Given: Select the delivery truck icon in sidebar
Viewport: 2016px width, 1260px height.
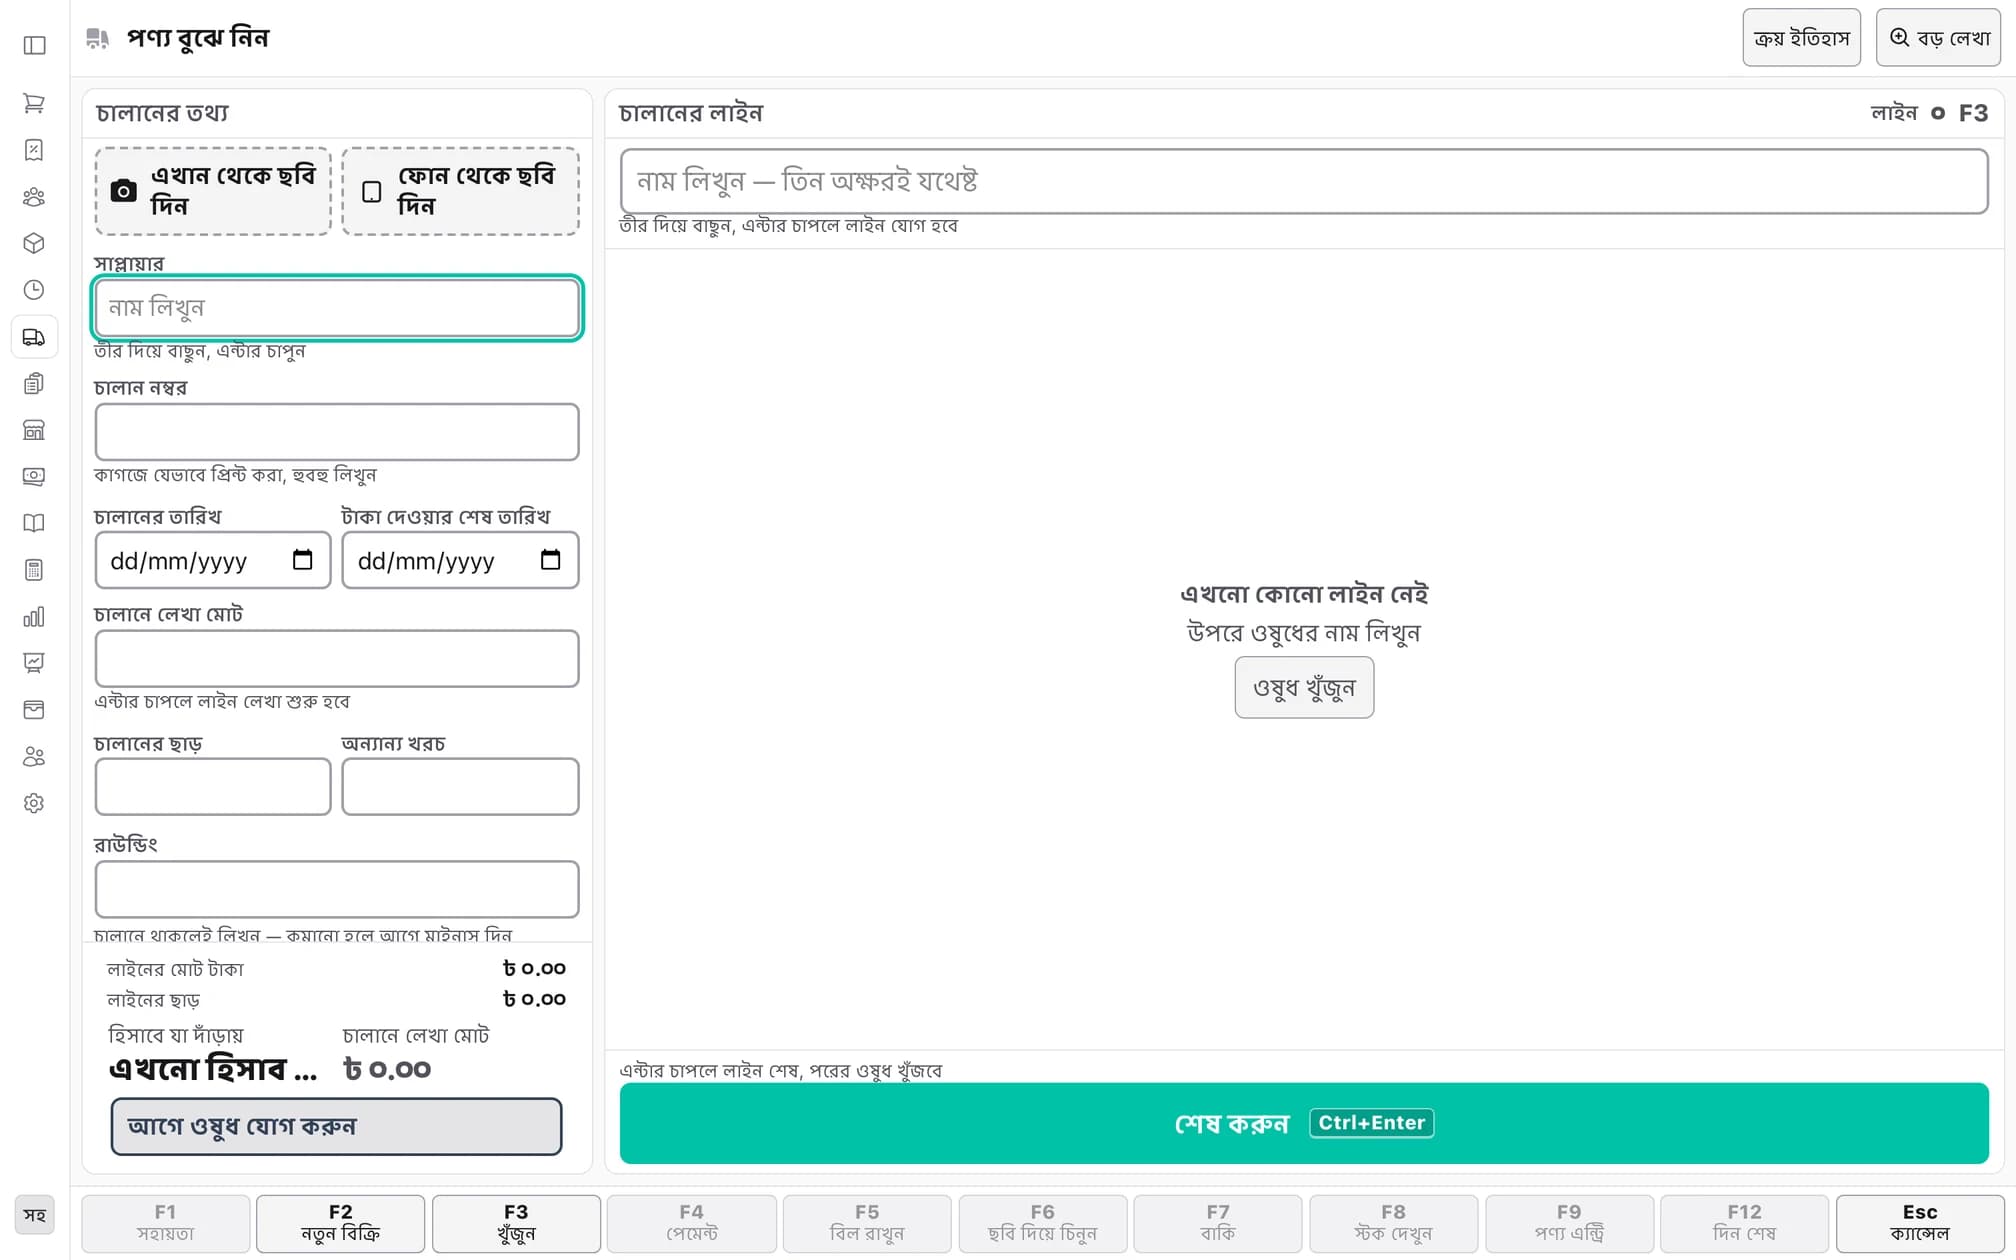Looking at the screenshot, I should coord(34,337).
